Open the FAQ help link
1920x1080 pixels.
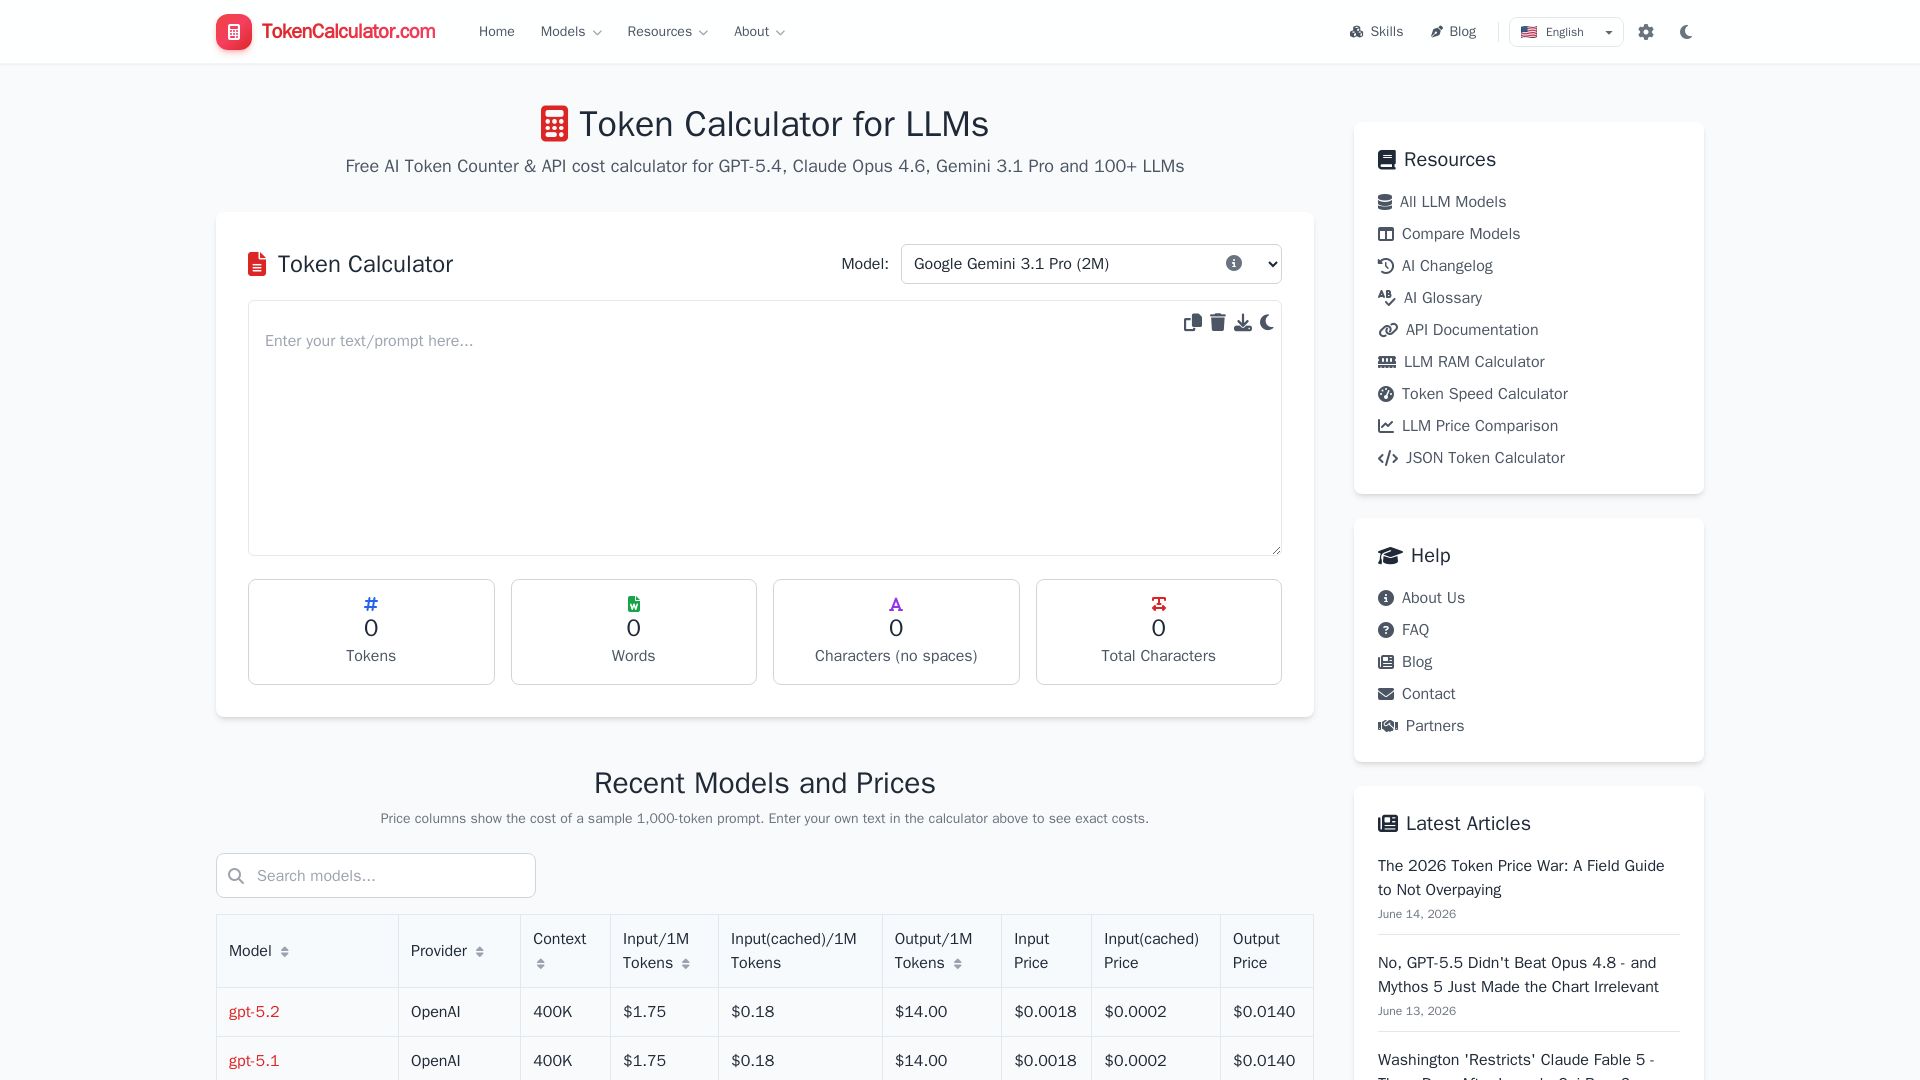[x=1415, y=630]
